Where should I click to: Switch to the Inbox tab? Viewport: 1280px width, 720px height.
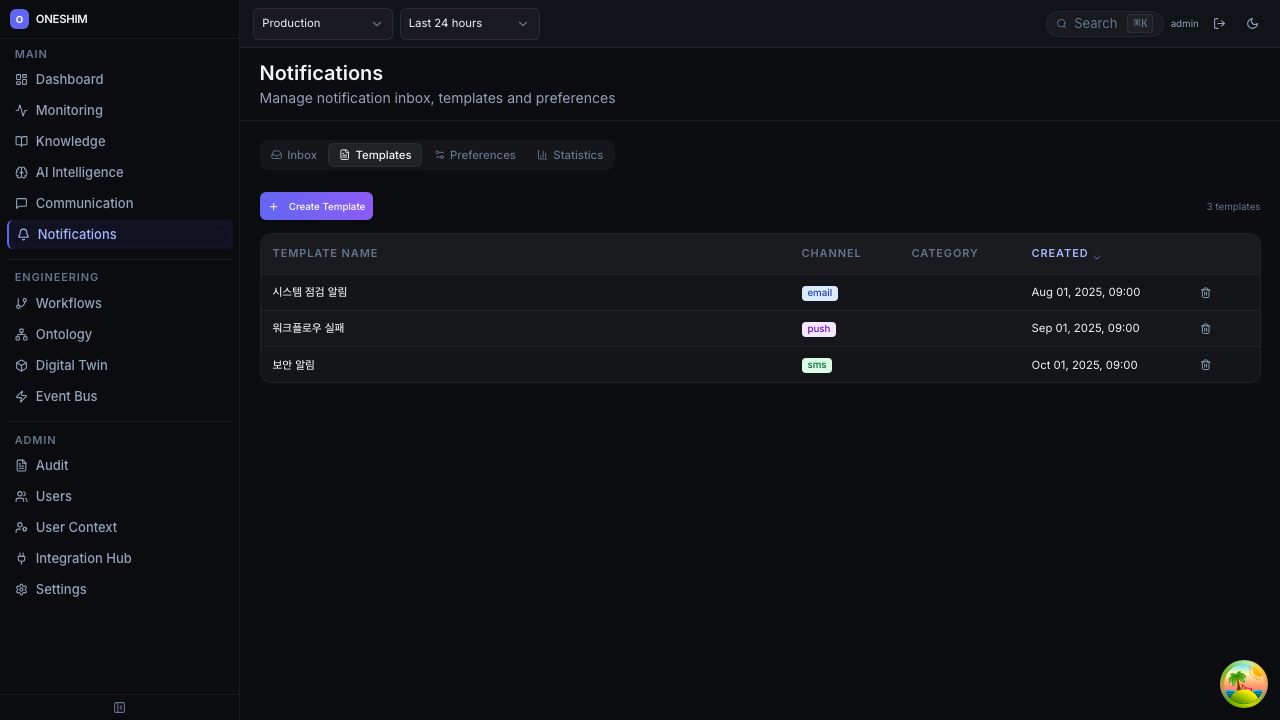(294, 155)
